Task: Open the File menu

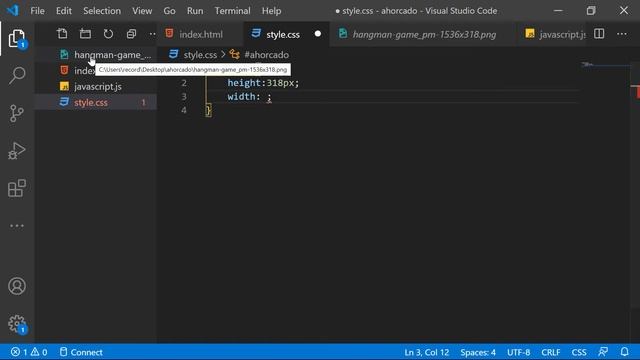Action: coord(38,11)
